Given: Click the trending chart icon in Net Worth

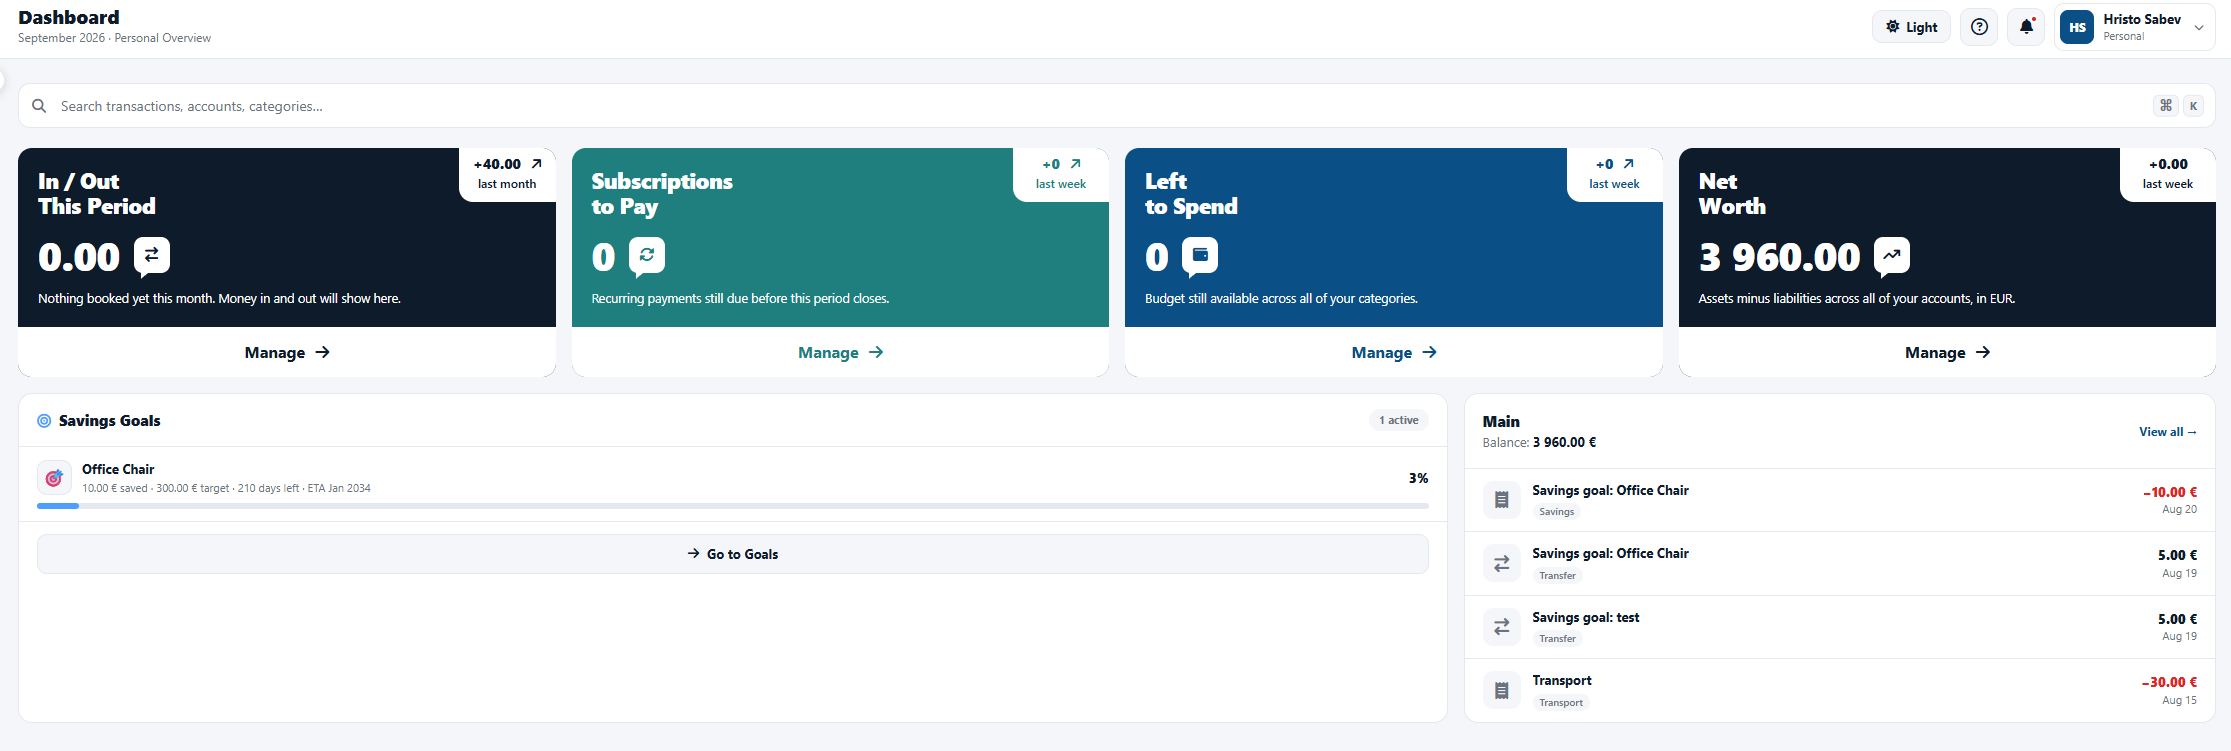Looking at the screenshot, I should (1891, 256).
